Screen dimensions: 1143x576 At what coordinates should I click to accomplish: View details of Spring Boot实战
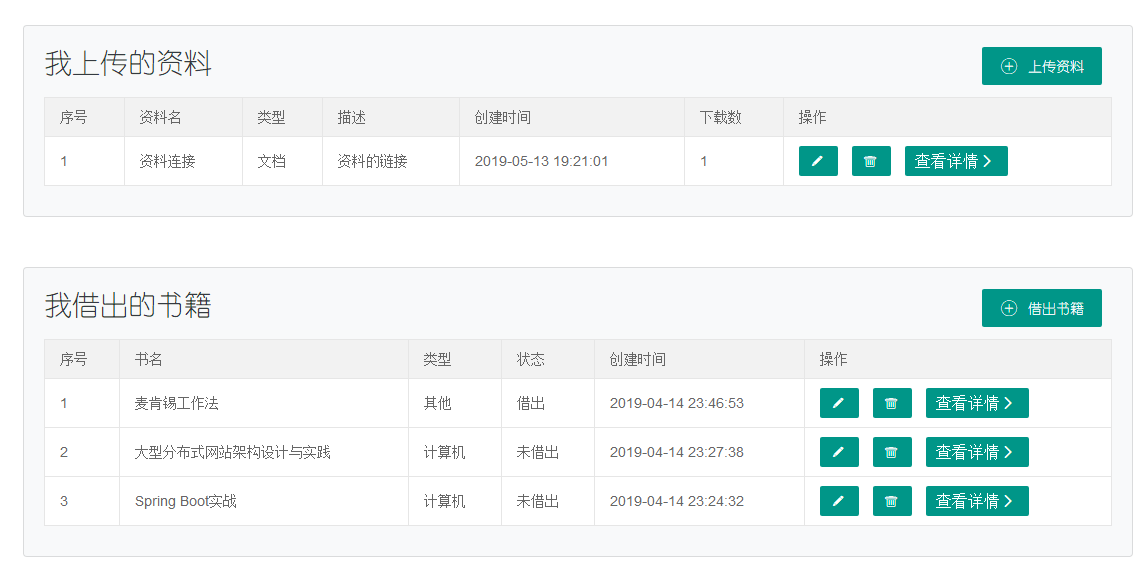tap(976, 501)
